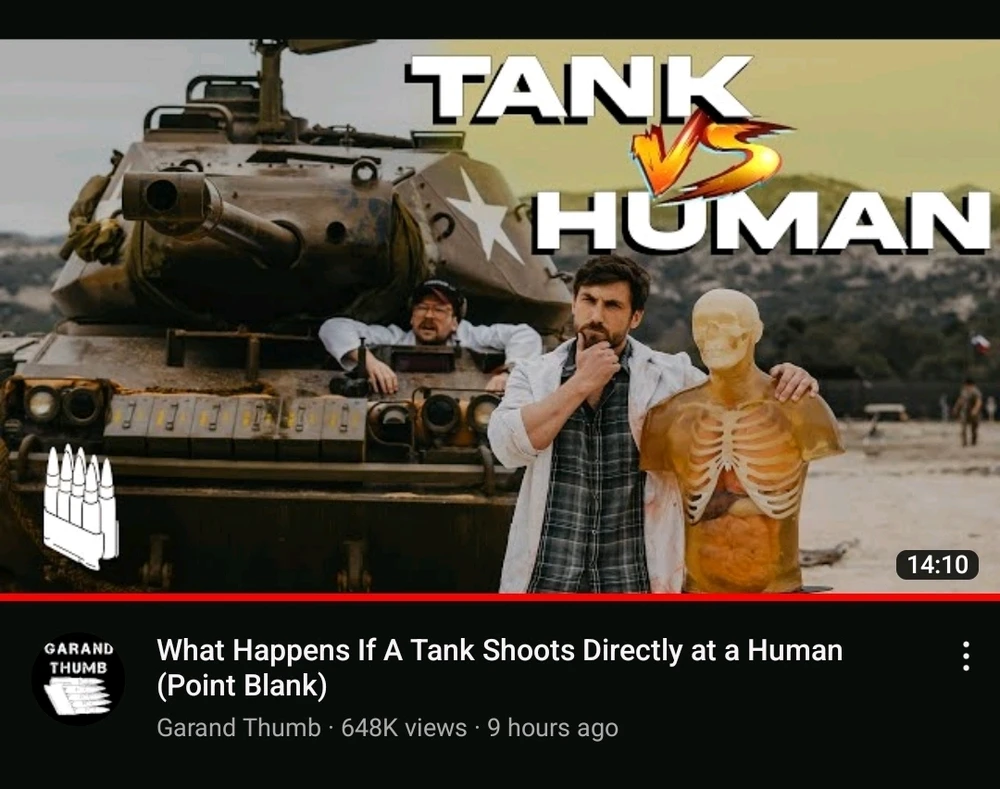Click the red watch progress bar
The height and width of the screenshot is (789, 1000).
tap(500, 597)
